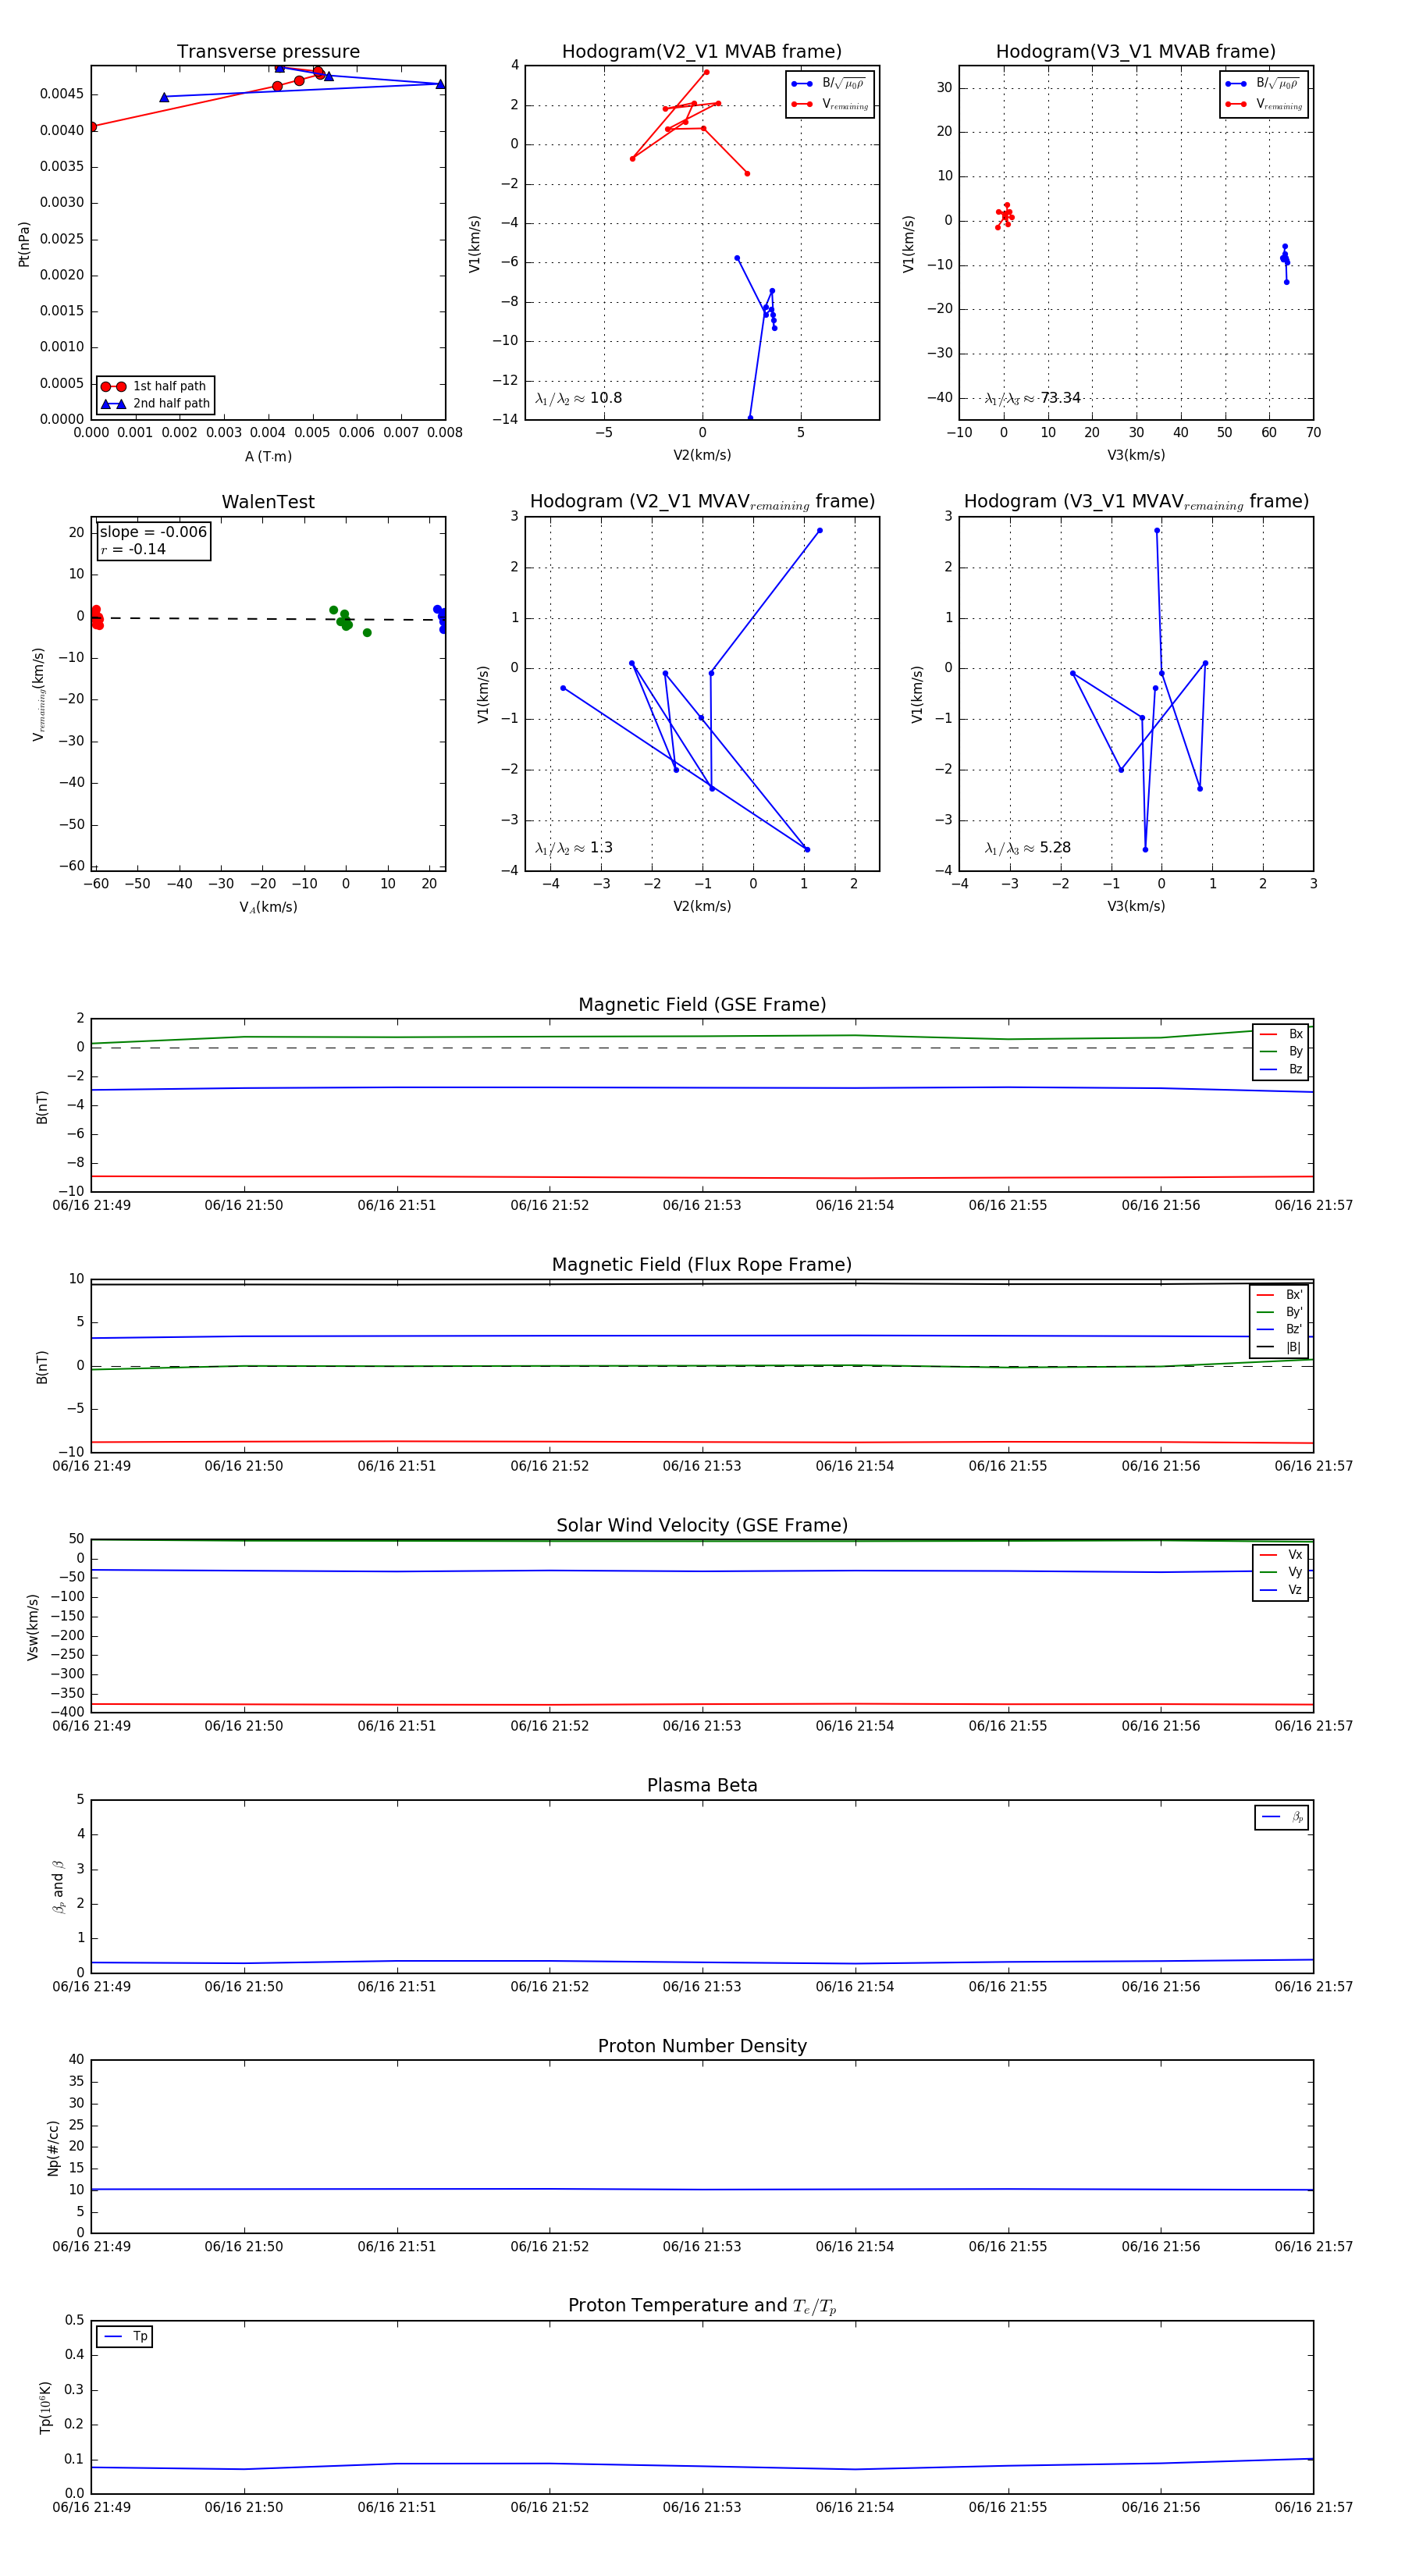Click the "slope = -0.006" annotation

(153, 532)
